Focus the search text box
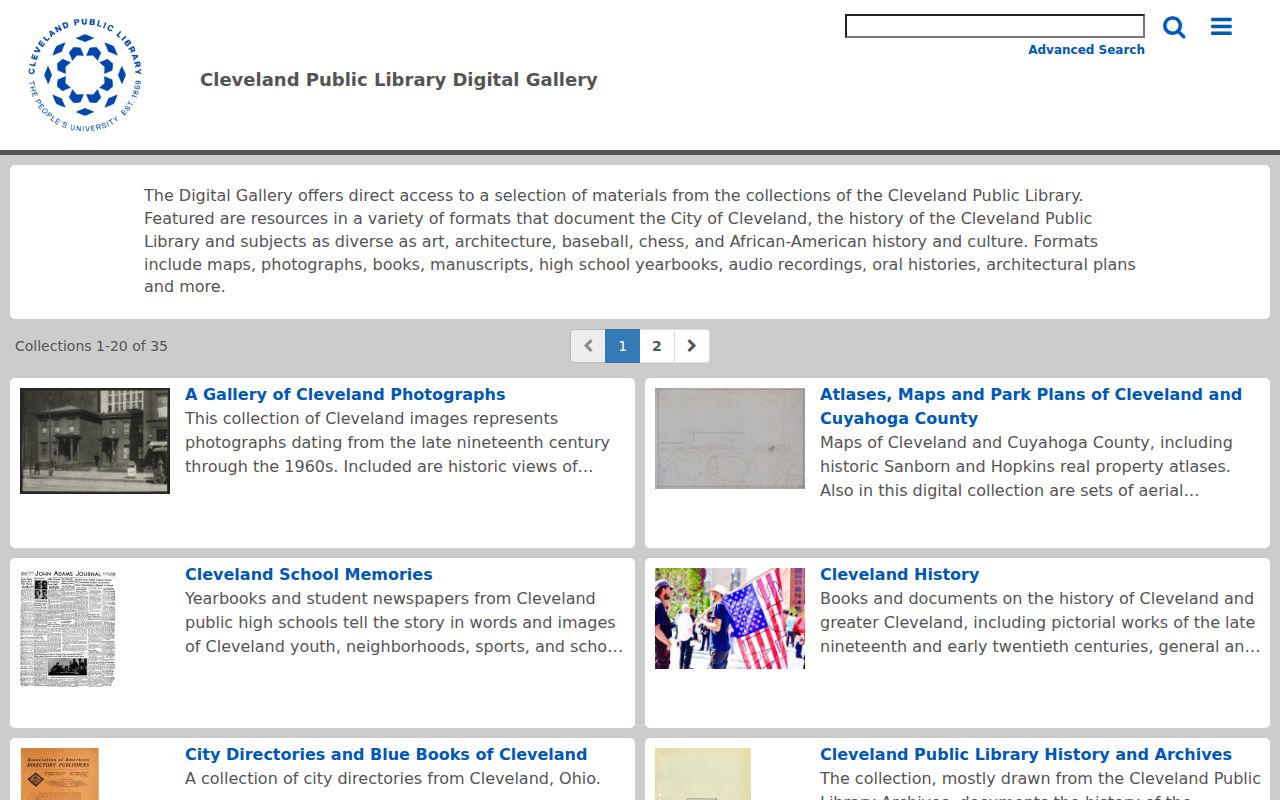Image resolution: width=1280 pixels, height=800 pixels. tap(995, 26)
